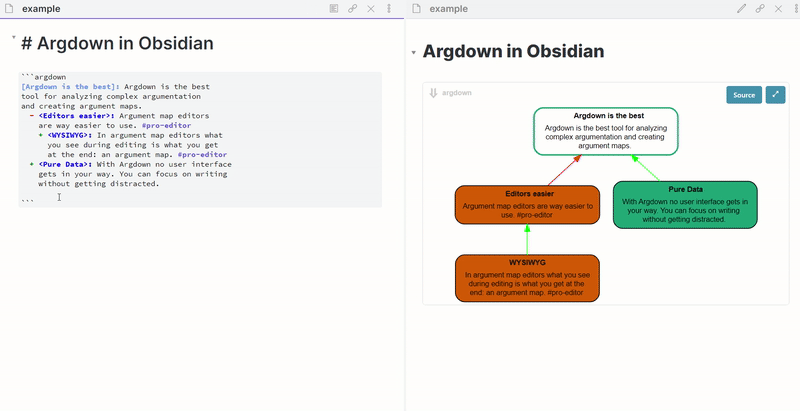
Task: Click the WYSIWYG map node
Action: click(x=527, y=278)
